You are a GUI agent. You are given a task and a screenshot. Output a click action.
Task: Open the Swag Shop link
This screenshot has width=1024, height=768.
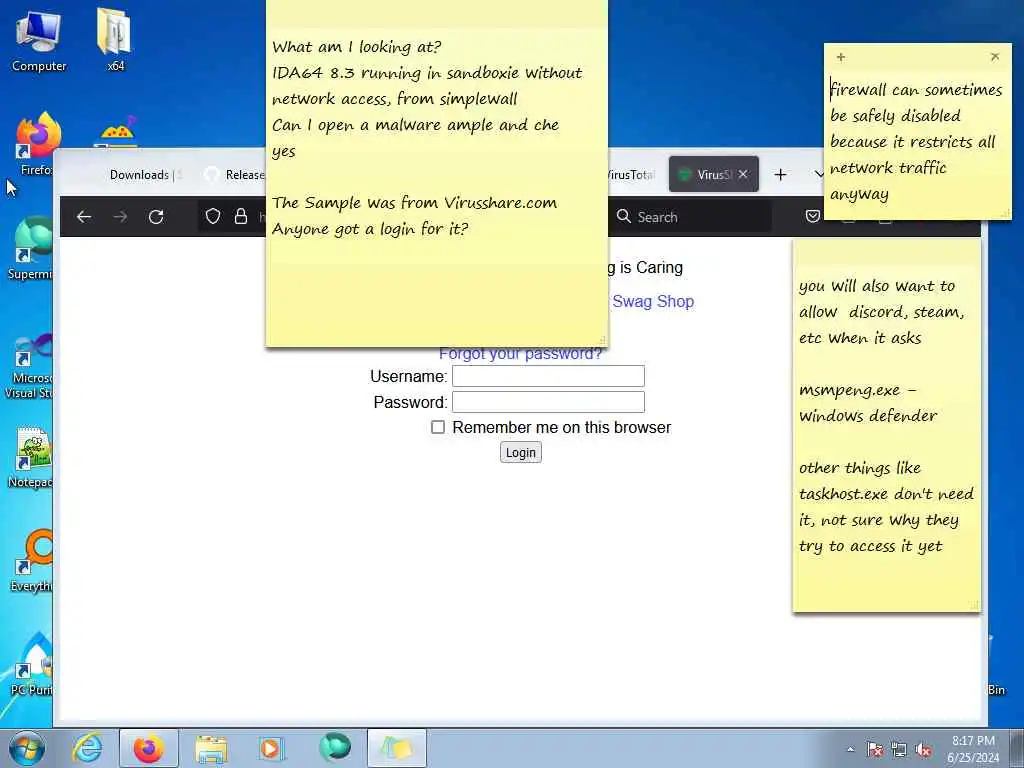click(653, 301)
